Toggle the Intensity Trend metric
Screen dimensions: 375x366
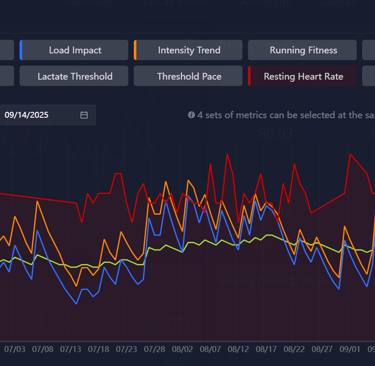click(x=188, y=50)
